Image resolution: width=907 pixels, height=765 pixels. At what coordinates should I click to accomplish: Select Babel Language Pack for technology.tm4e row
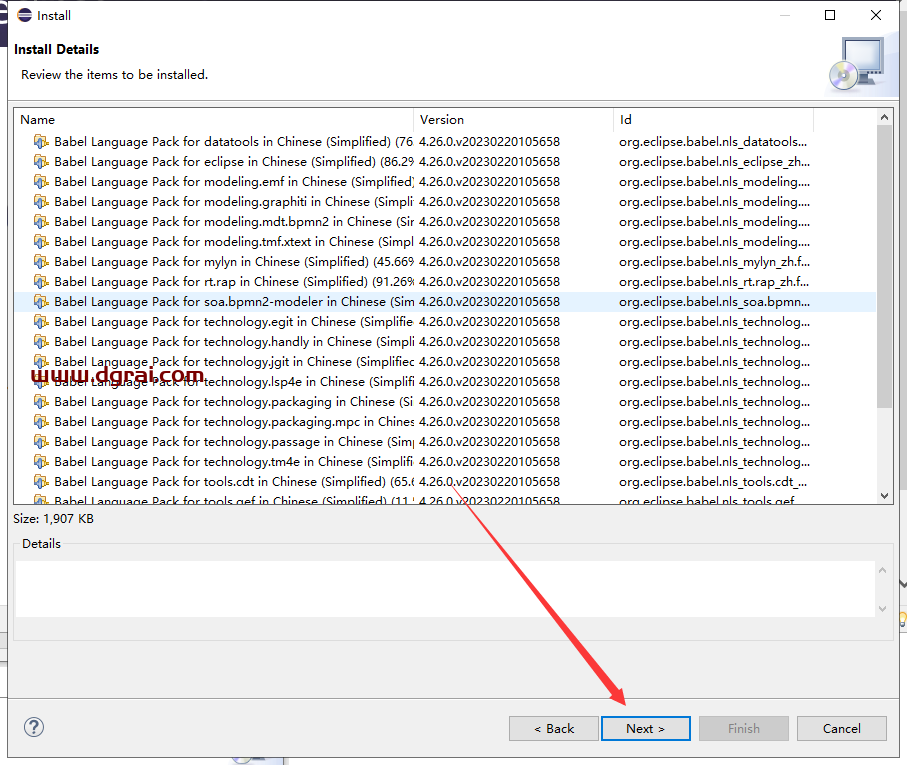[x=445, y=461]
